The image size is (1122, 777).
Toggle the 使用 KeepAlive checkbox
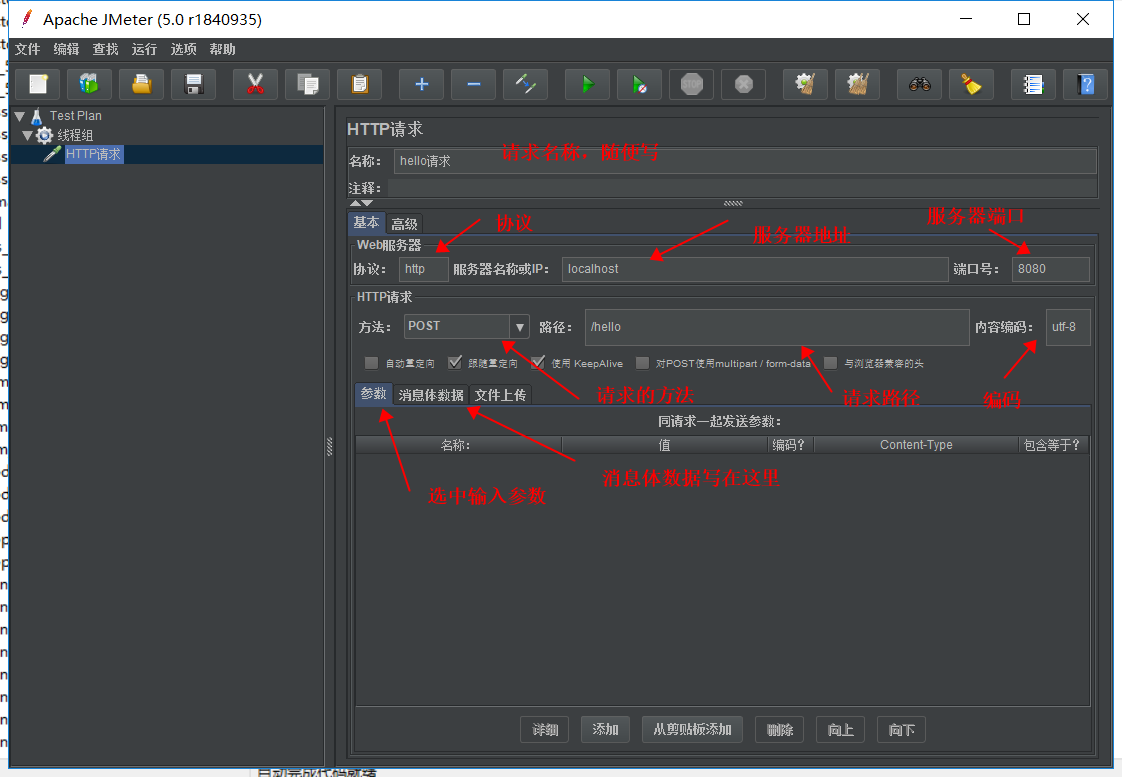click(538, 363)
